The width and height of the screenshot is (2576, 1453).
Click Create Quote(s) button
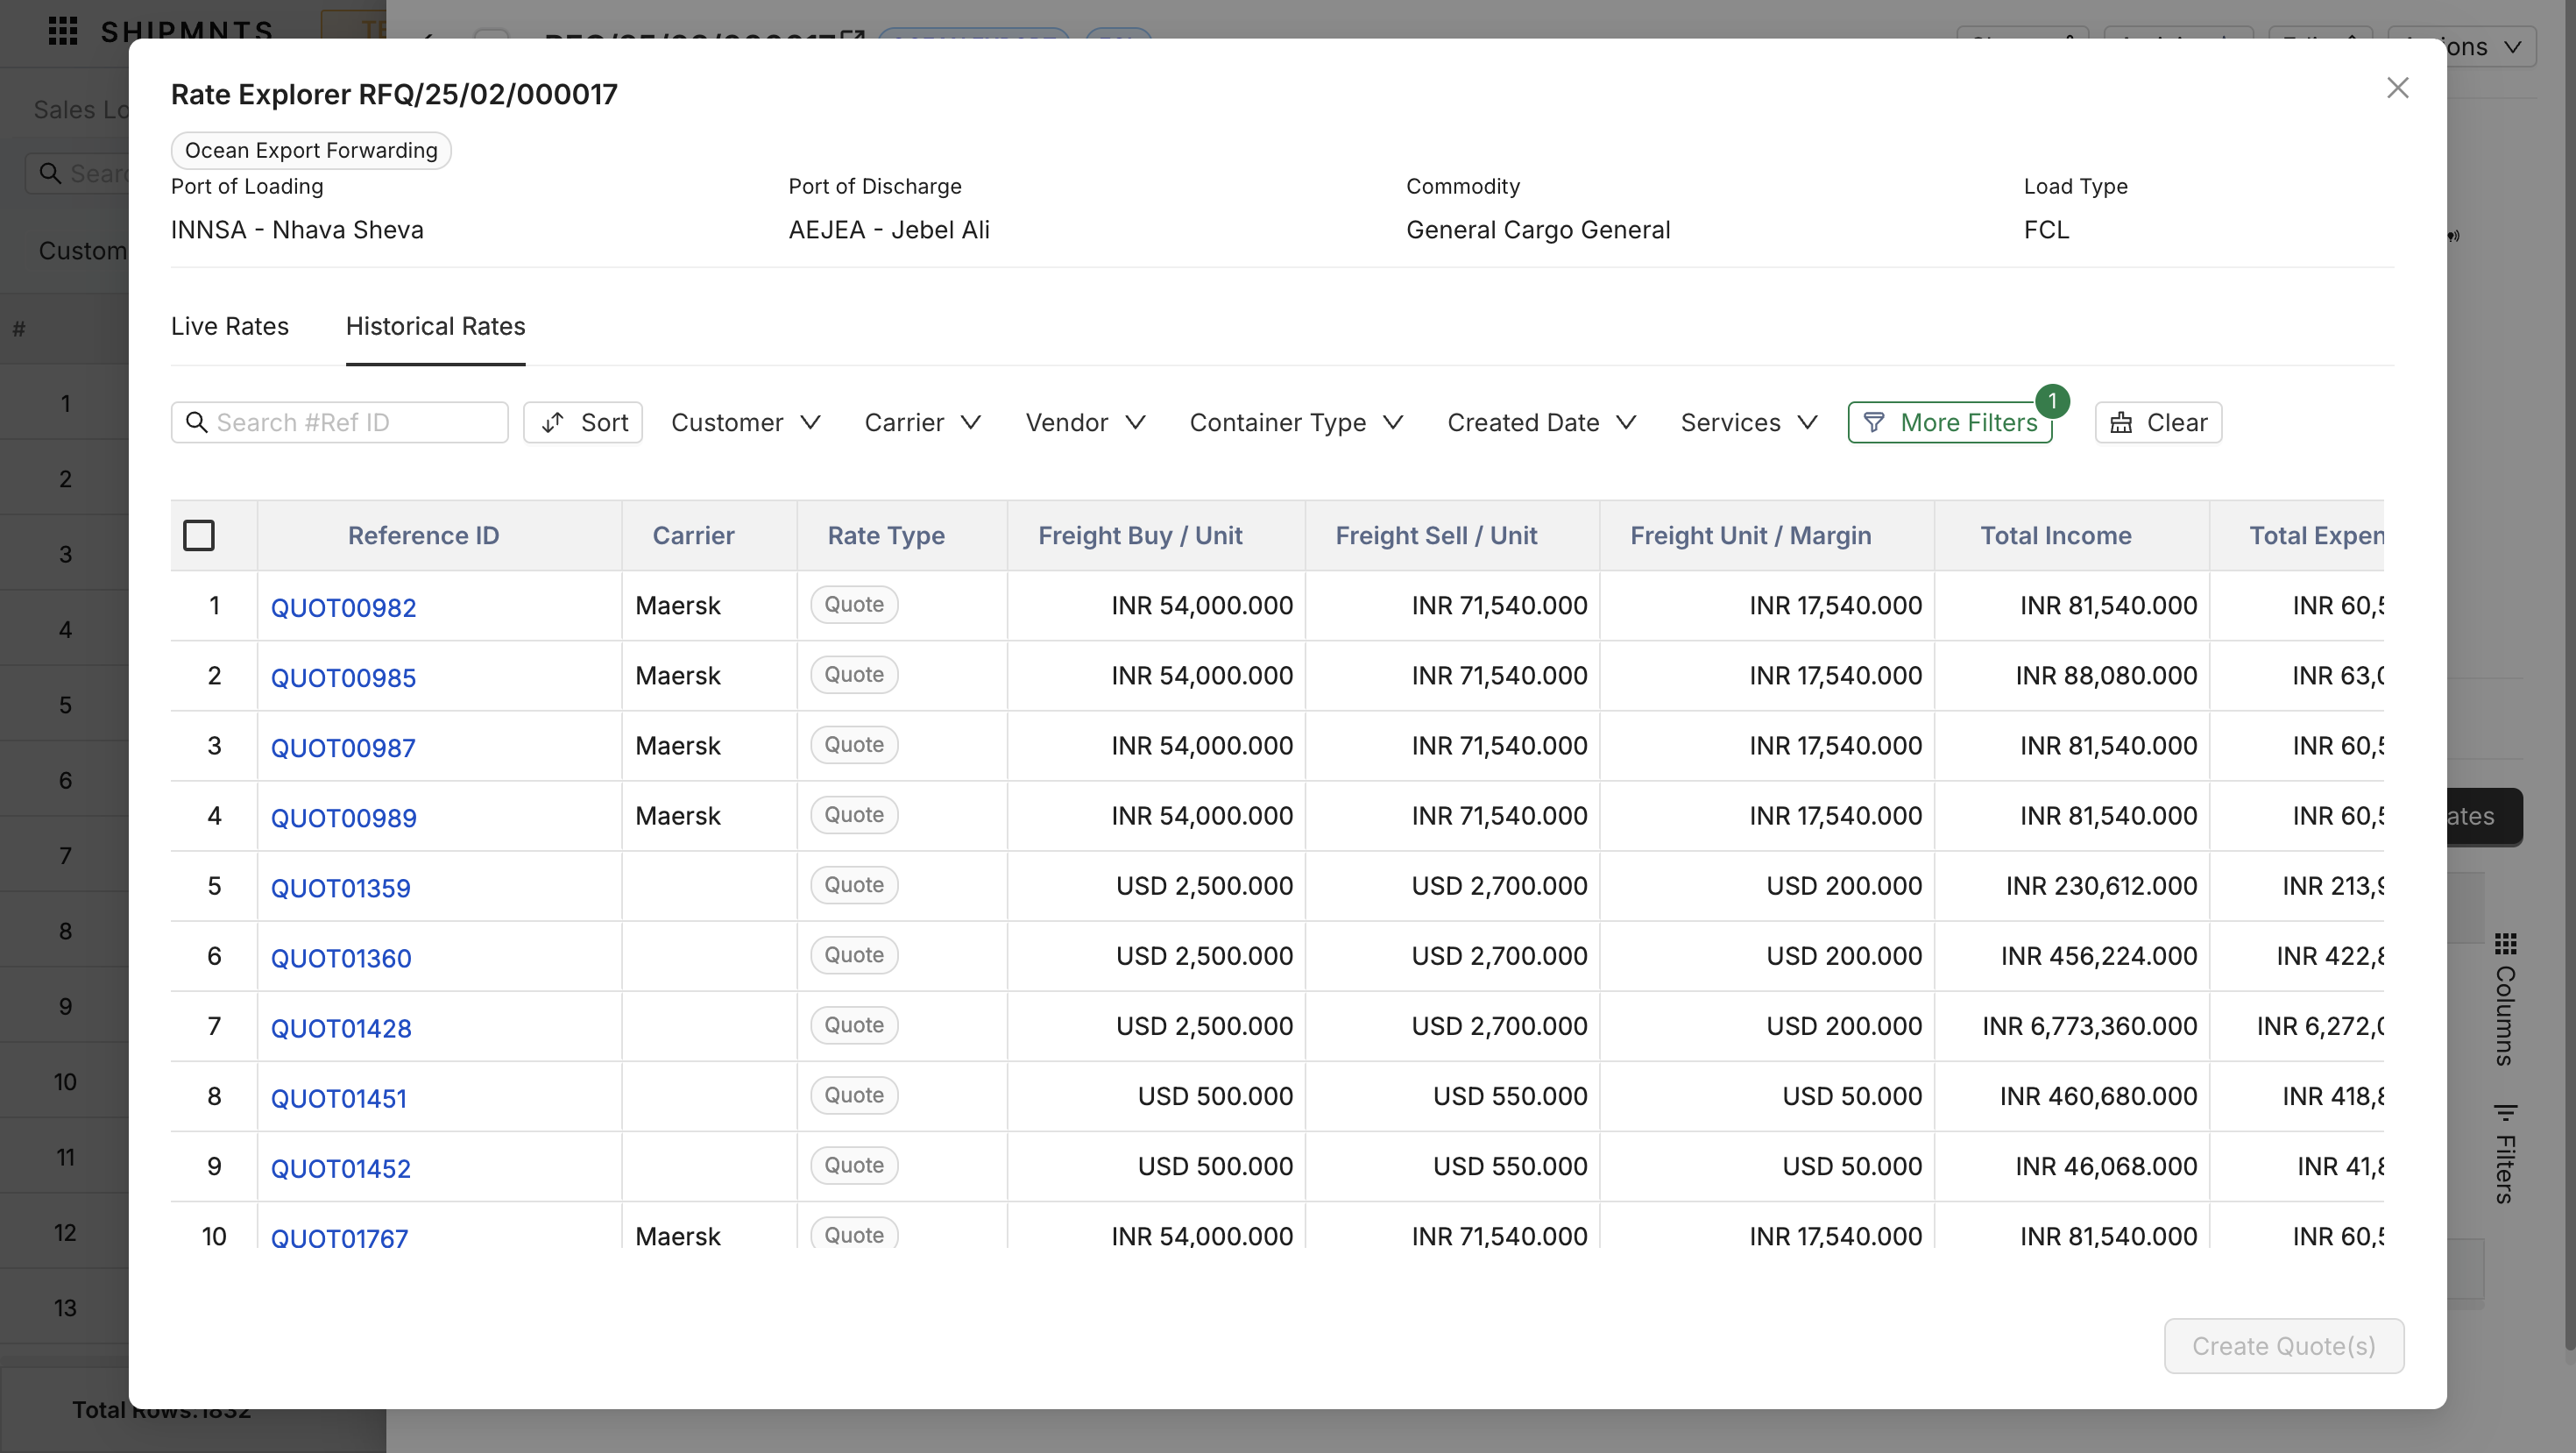tap(2283, 1346)
